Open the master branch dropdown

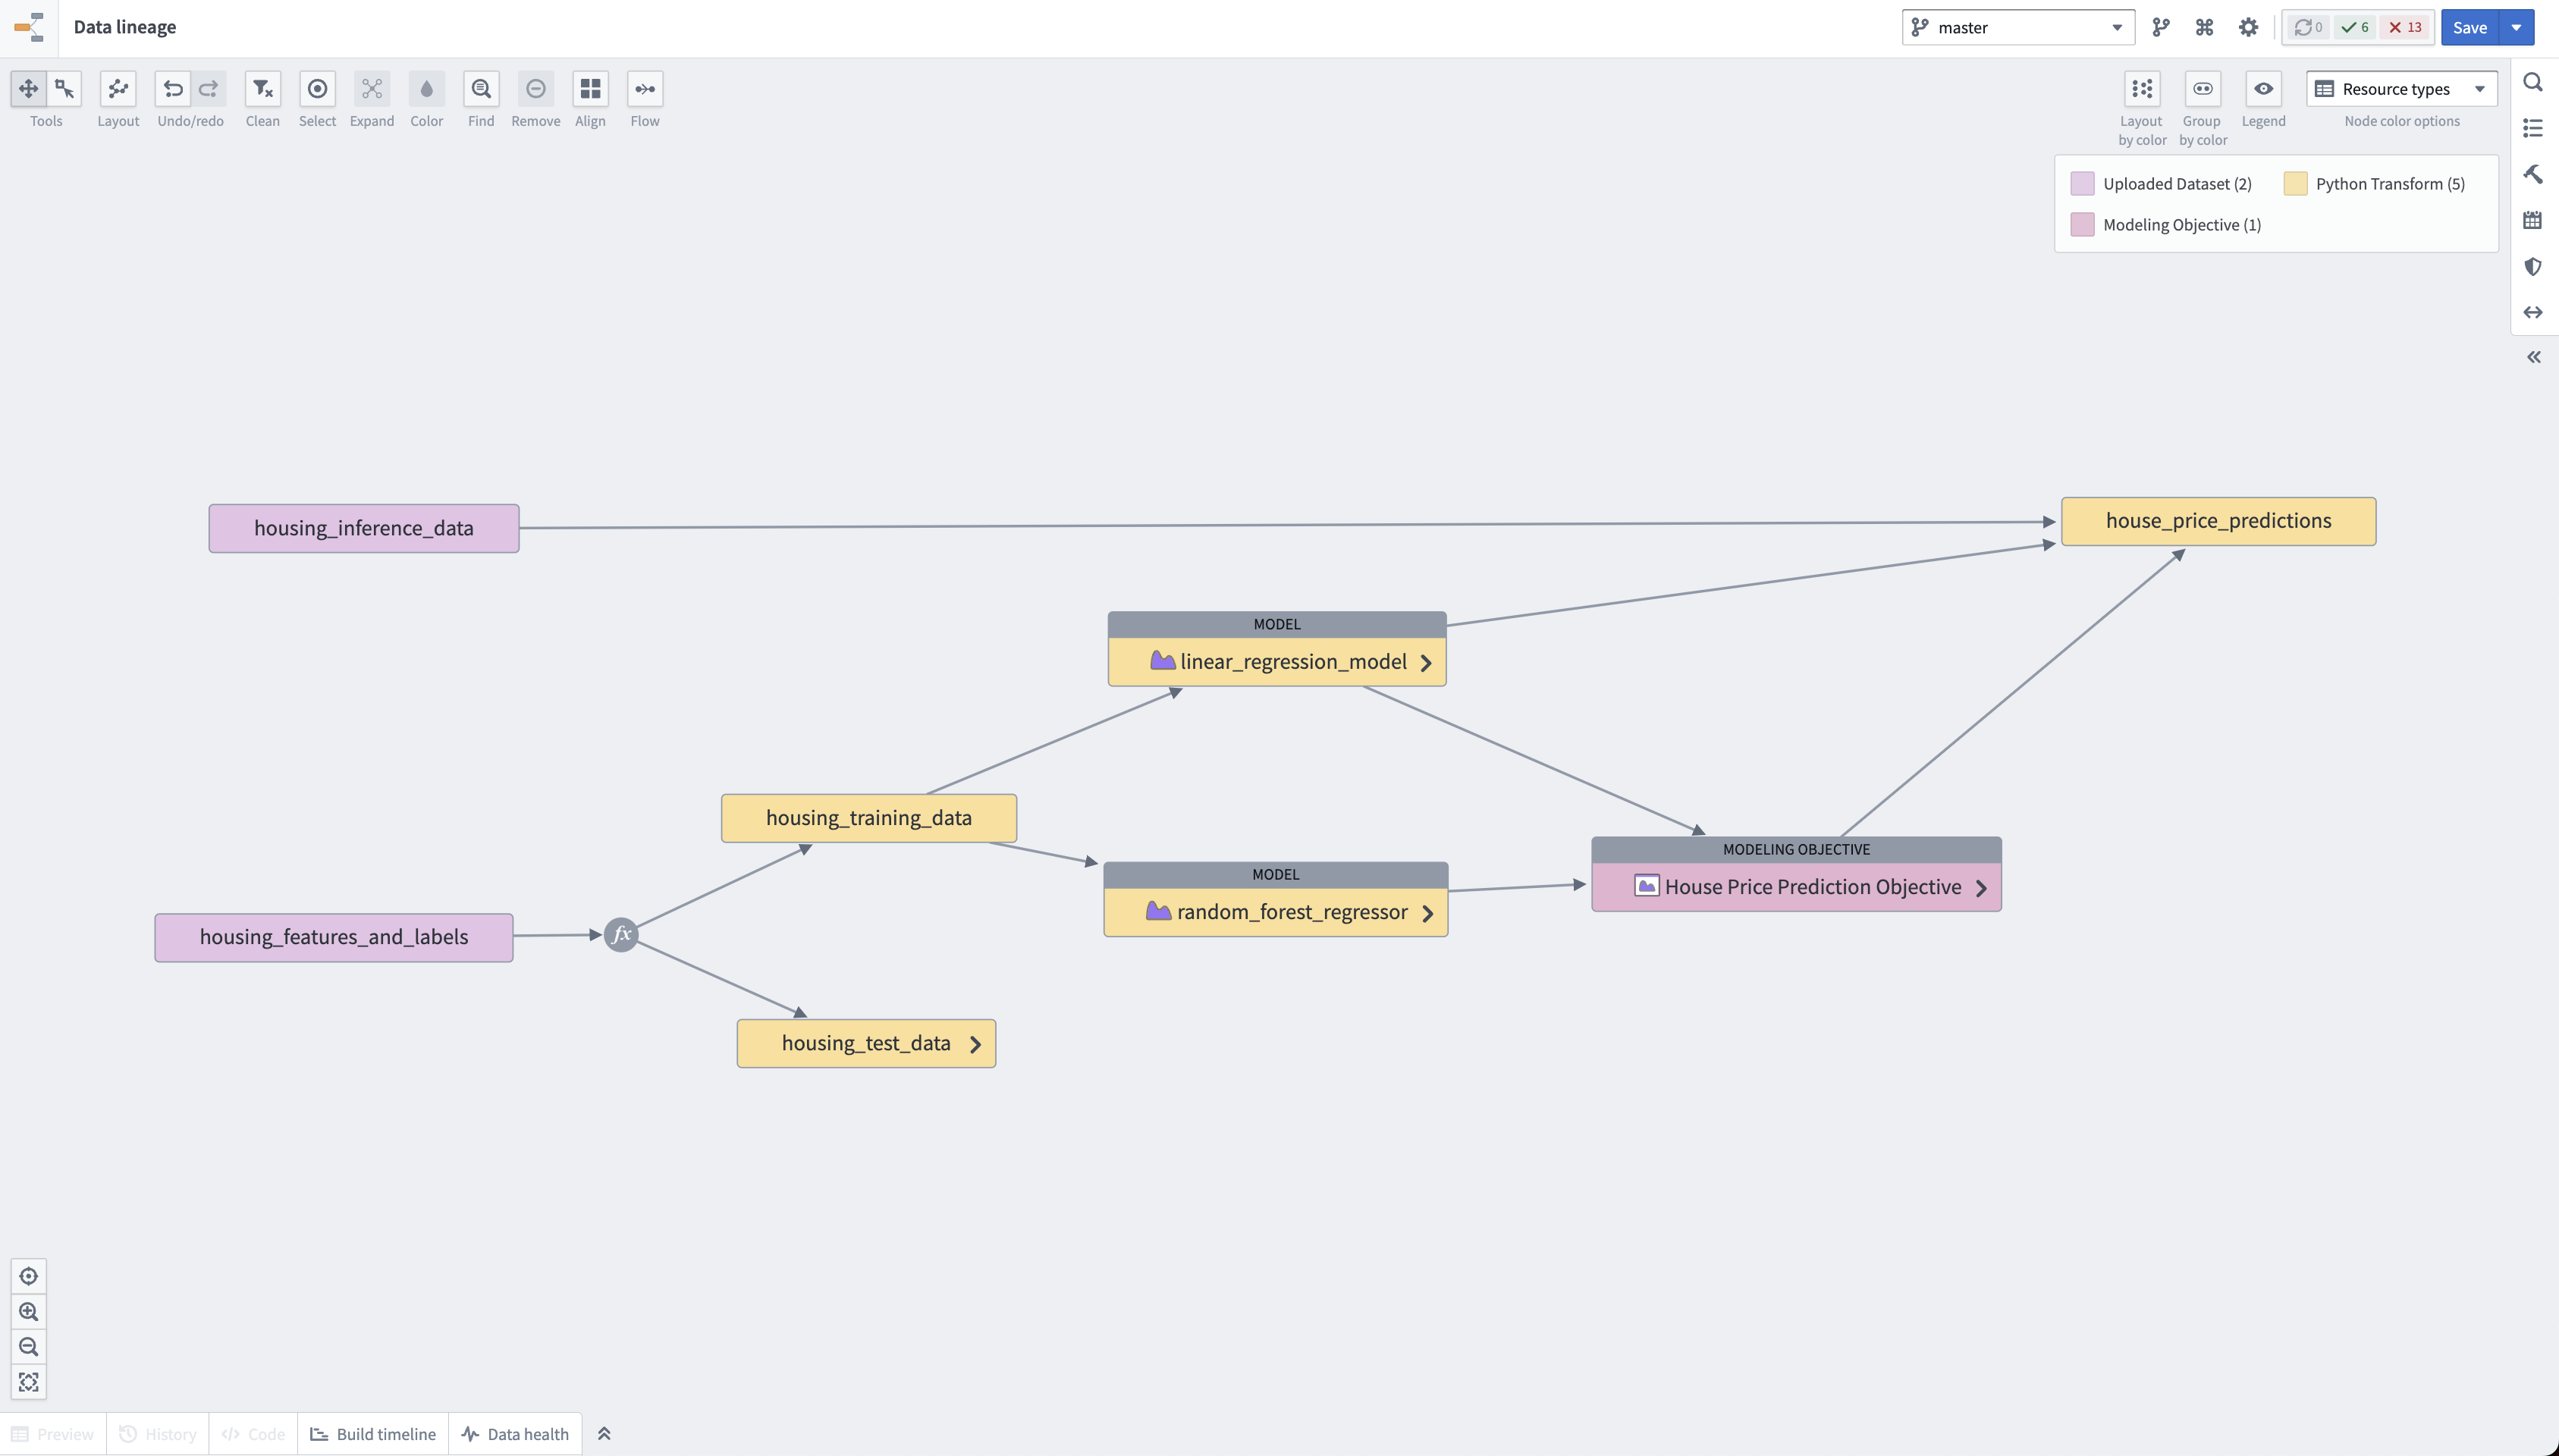(2018, 27)
